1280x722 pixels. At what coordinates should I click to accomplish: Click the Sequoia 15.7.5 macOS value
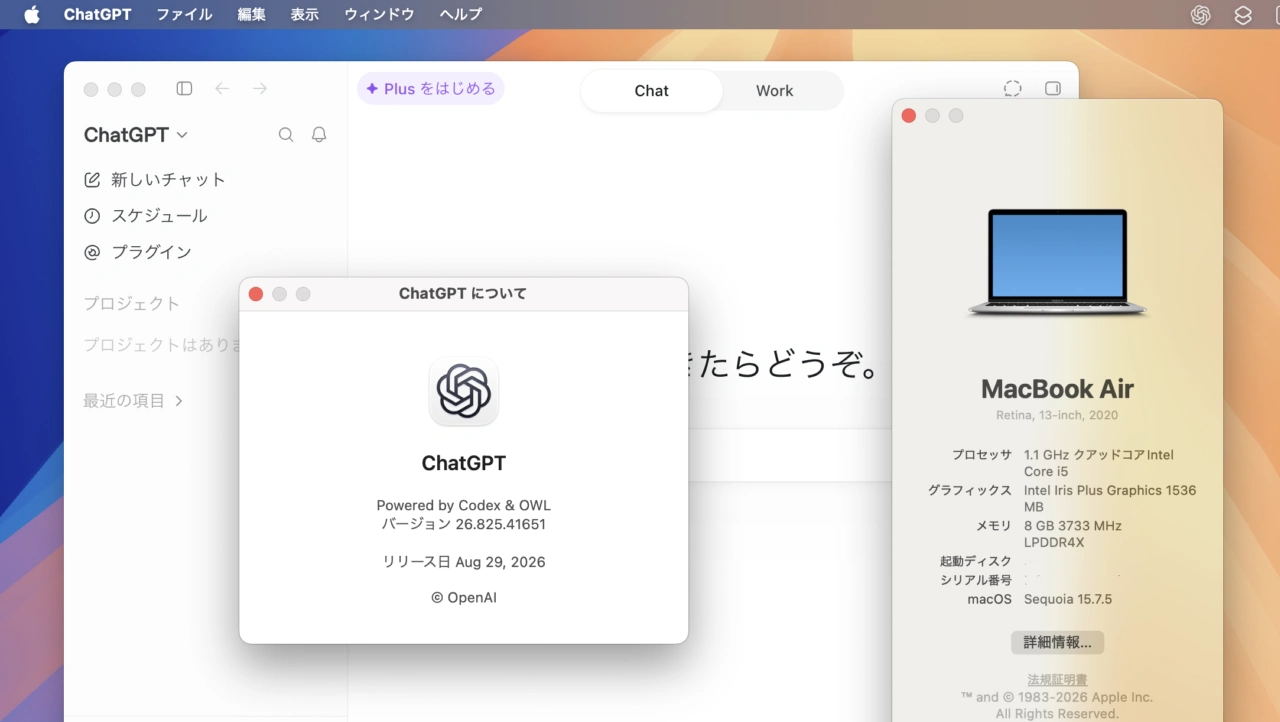1068,599
